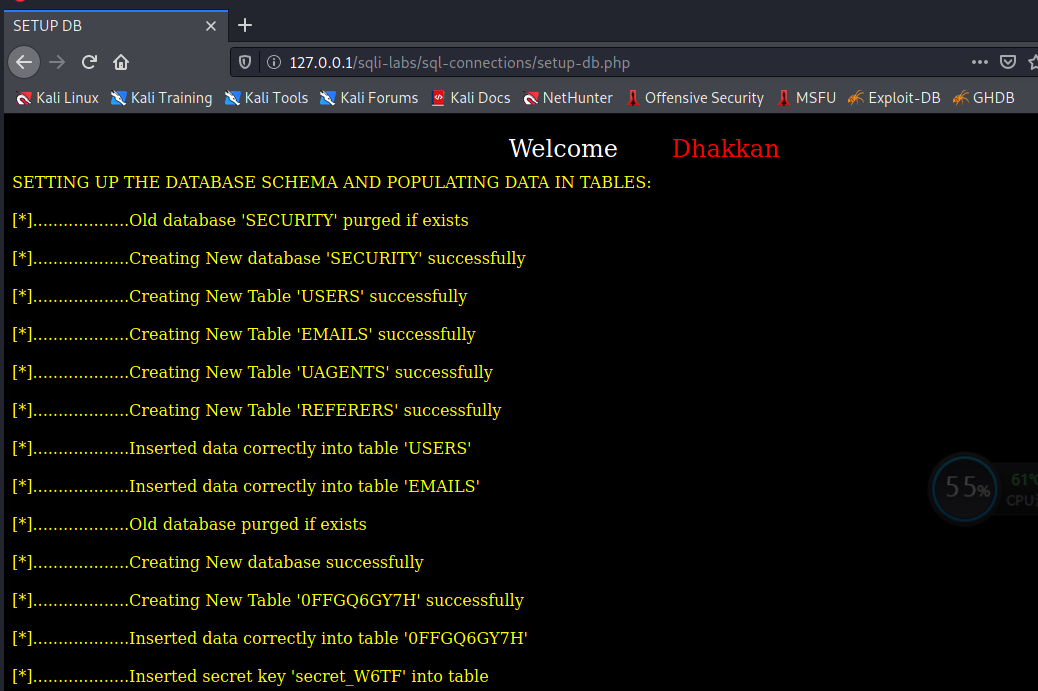The width and height of the screenshot is (1038, 691).
Task: Open the MSFU bookmark
Action: pos(806,98)
